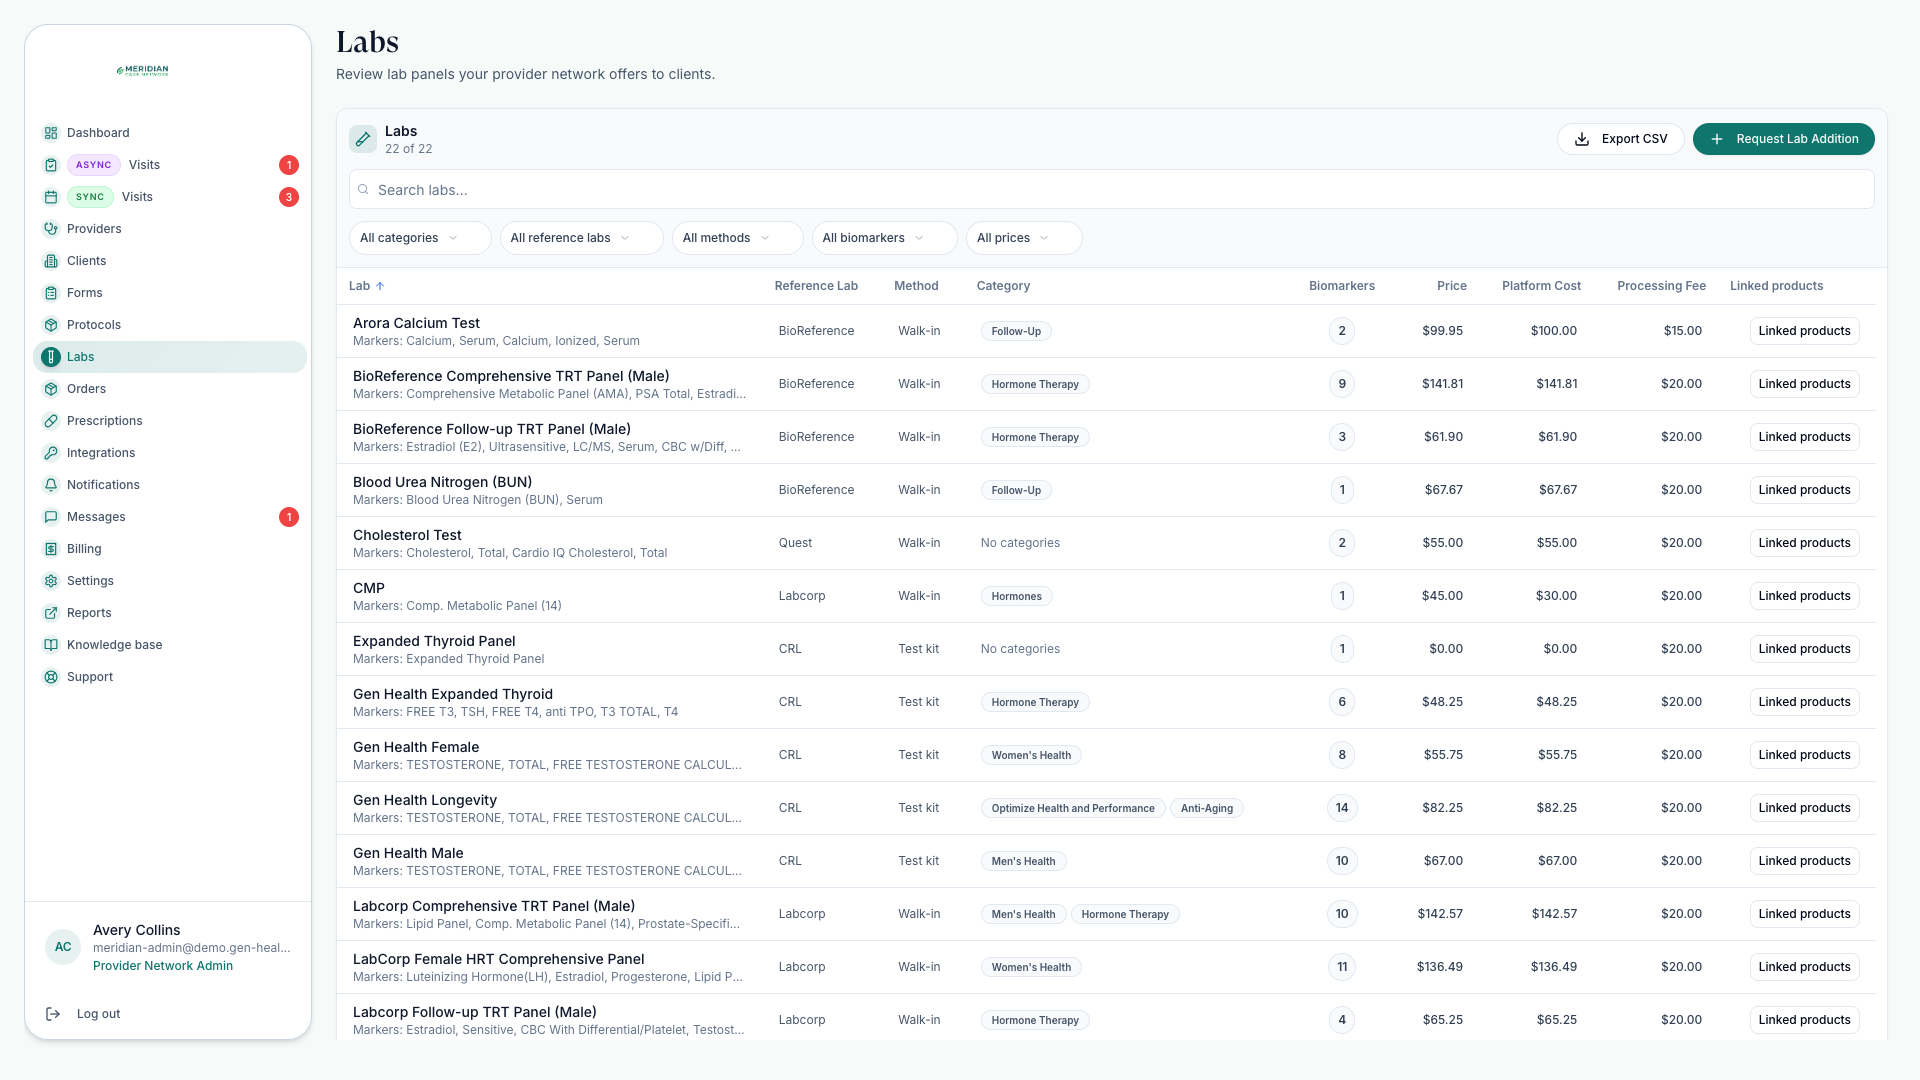Click the Orders box icon
Viewport: 1920px width, 1080px height.
pos(51,389)
